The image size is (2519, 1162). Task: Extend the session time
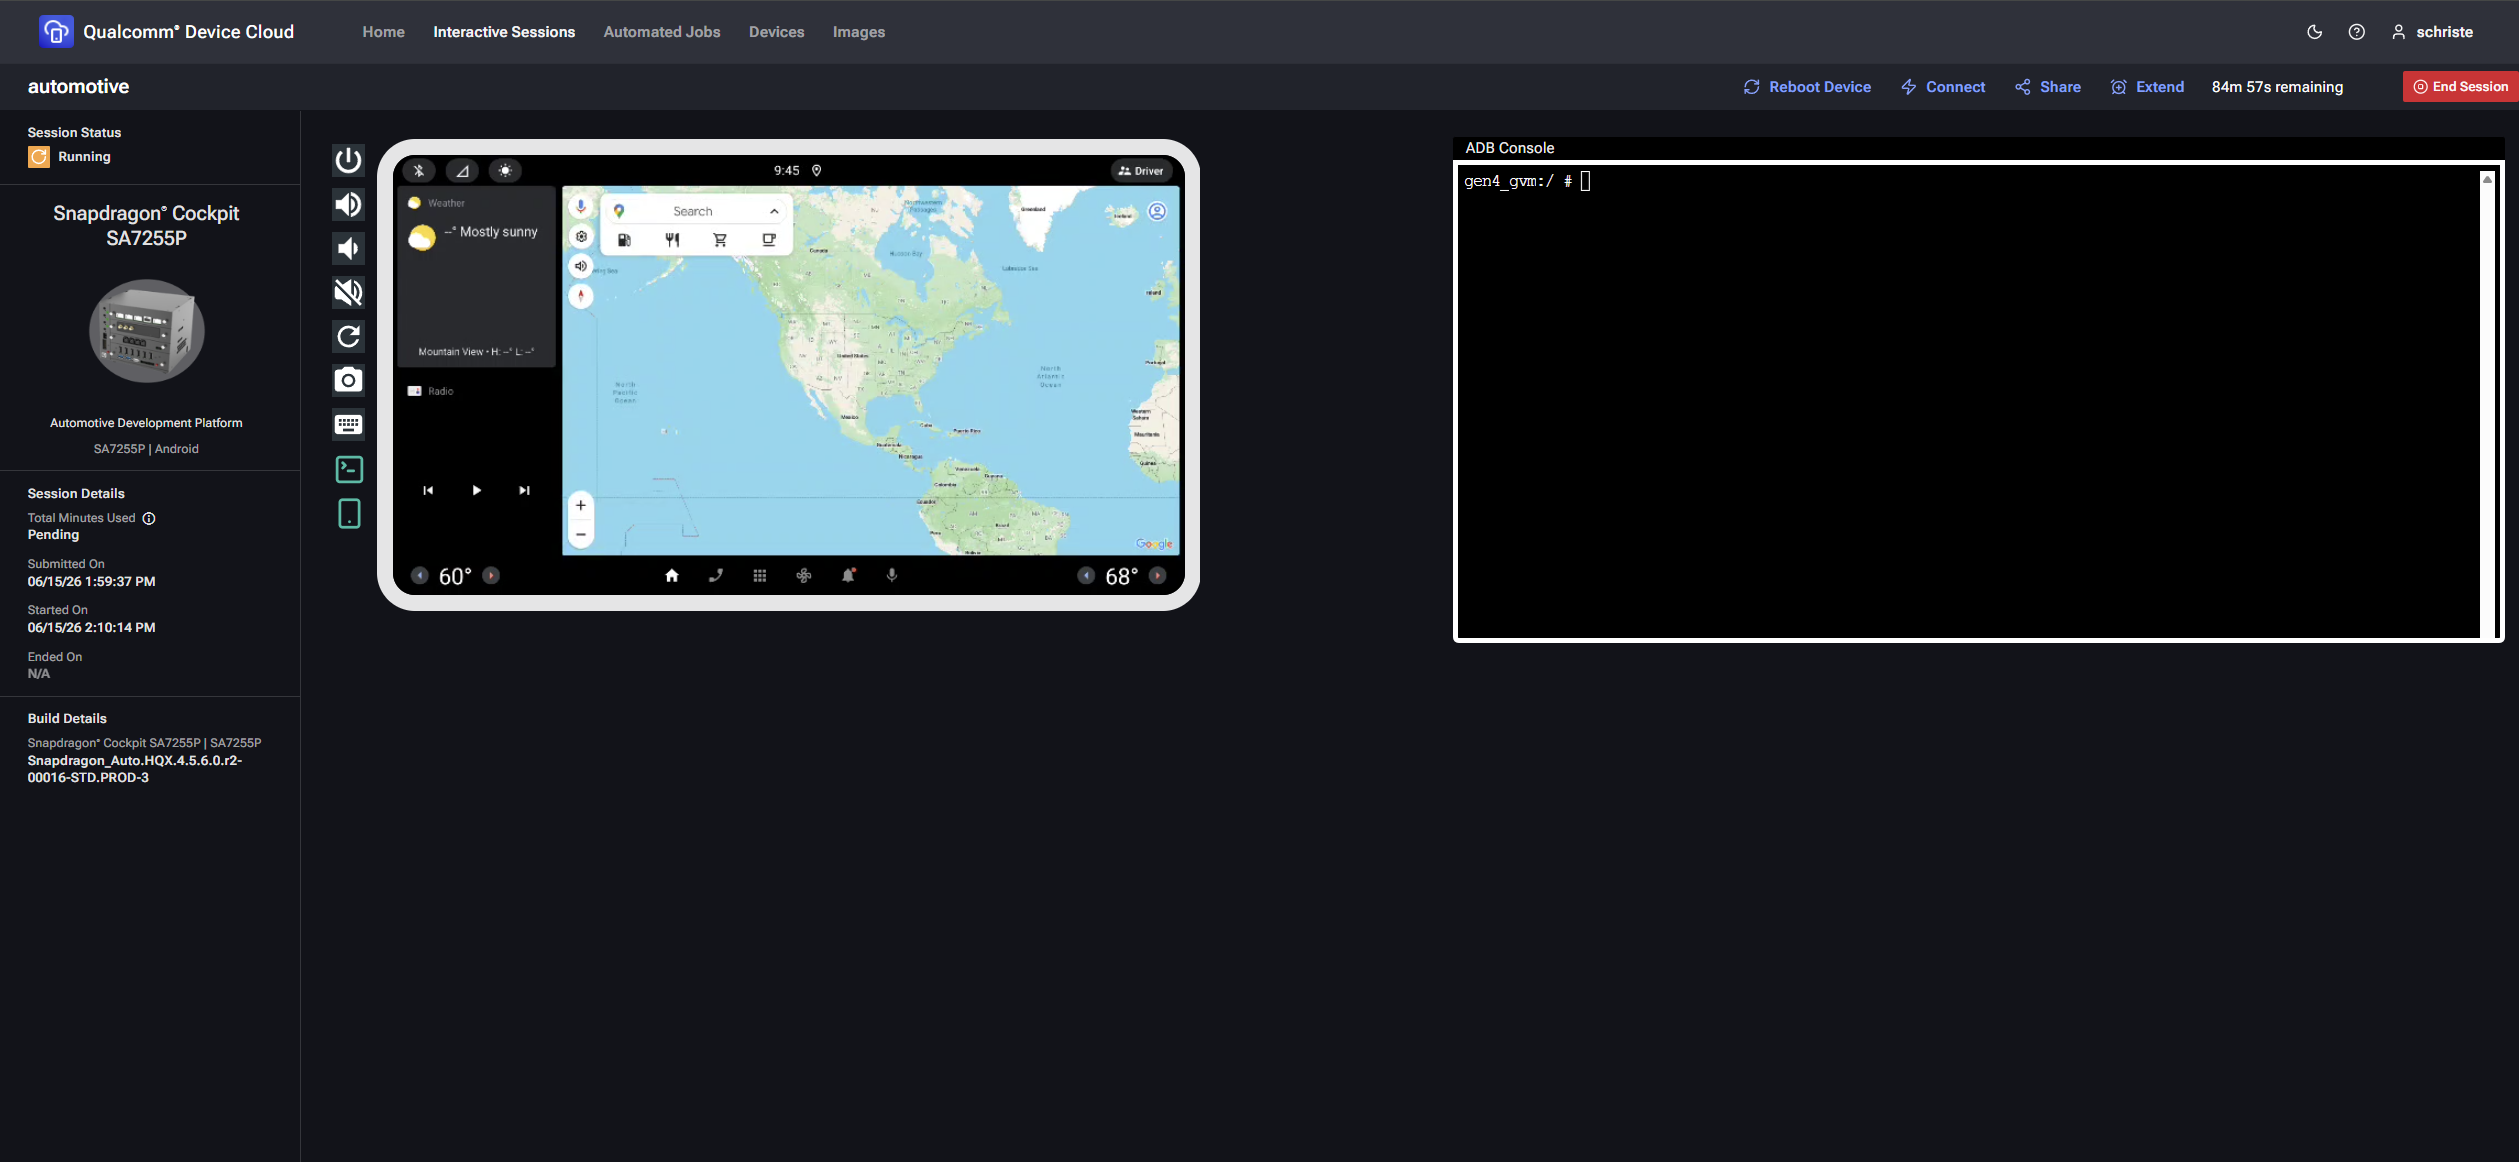[2147, 87]
